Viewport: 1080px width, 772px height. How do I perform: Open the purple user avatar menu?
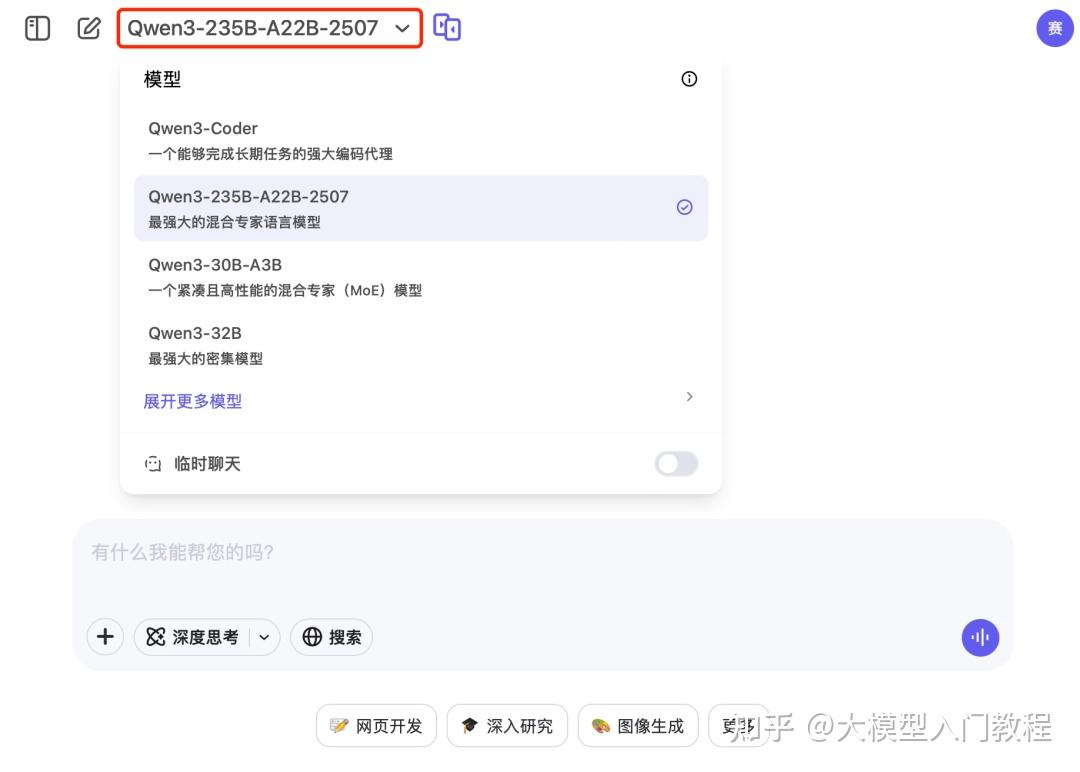click(1055, 28)
